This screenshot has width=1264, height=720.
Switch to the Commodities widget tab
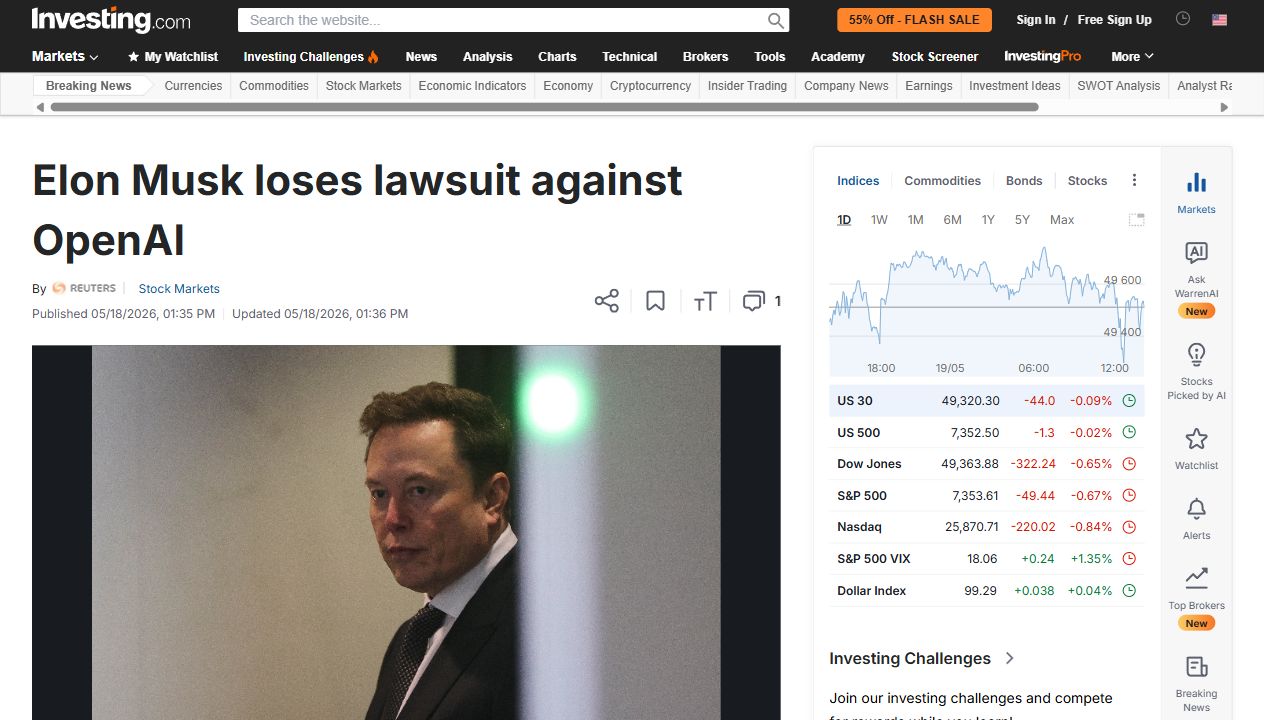tap(942, 181)
